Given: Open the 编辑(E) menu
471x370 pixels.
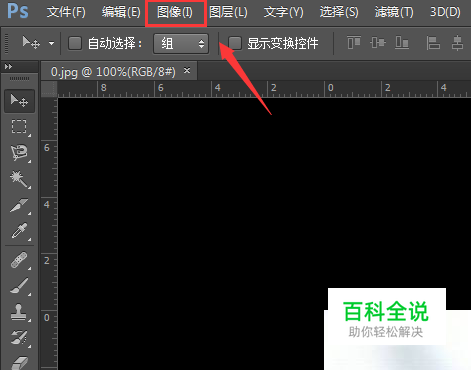Looking at the screenshot, I should (x=121, y=12).
